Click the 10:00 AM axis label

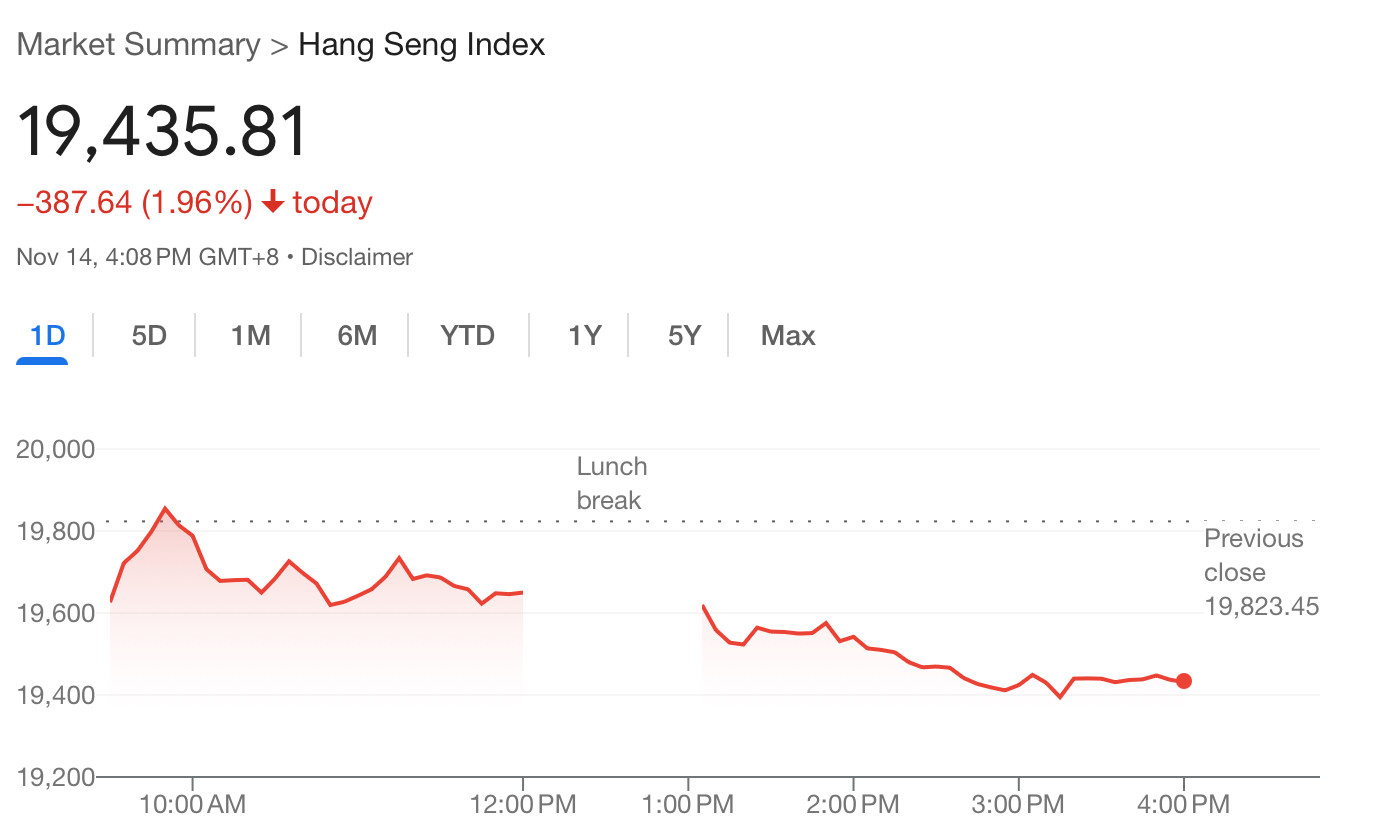click(193, 804)
